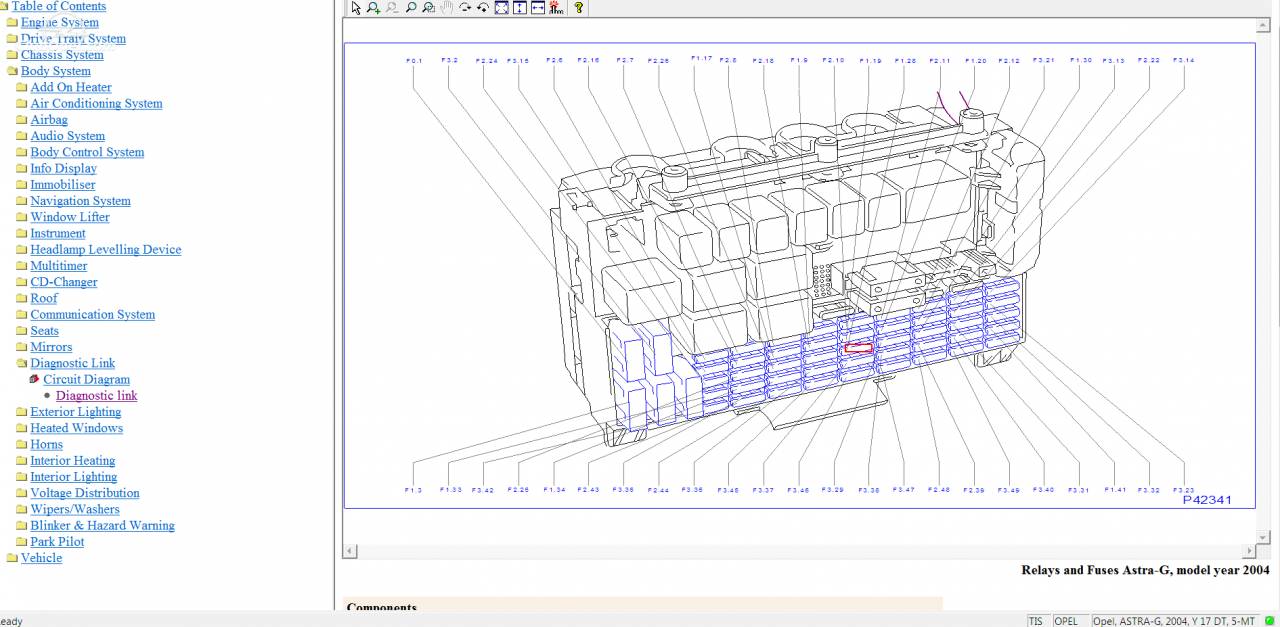Select the hand pan tool
Image resolution: width=1280 pixels, height=627 pixels.
447,8
